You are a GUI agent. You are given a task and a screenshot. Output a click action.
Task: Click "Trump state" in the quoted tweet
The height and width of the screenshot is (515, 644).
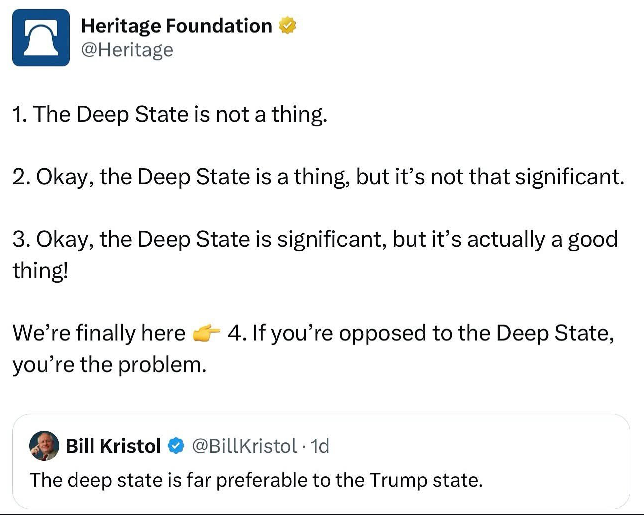[433, 480]
